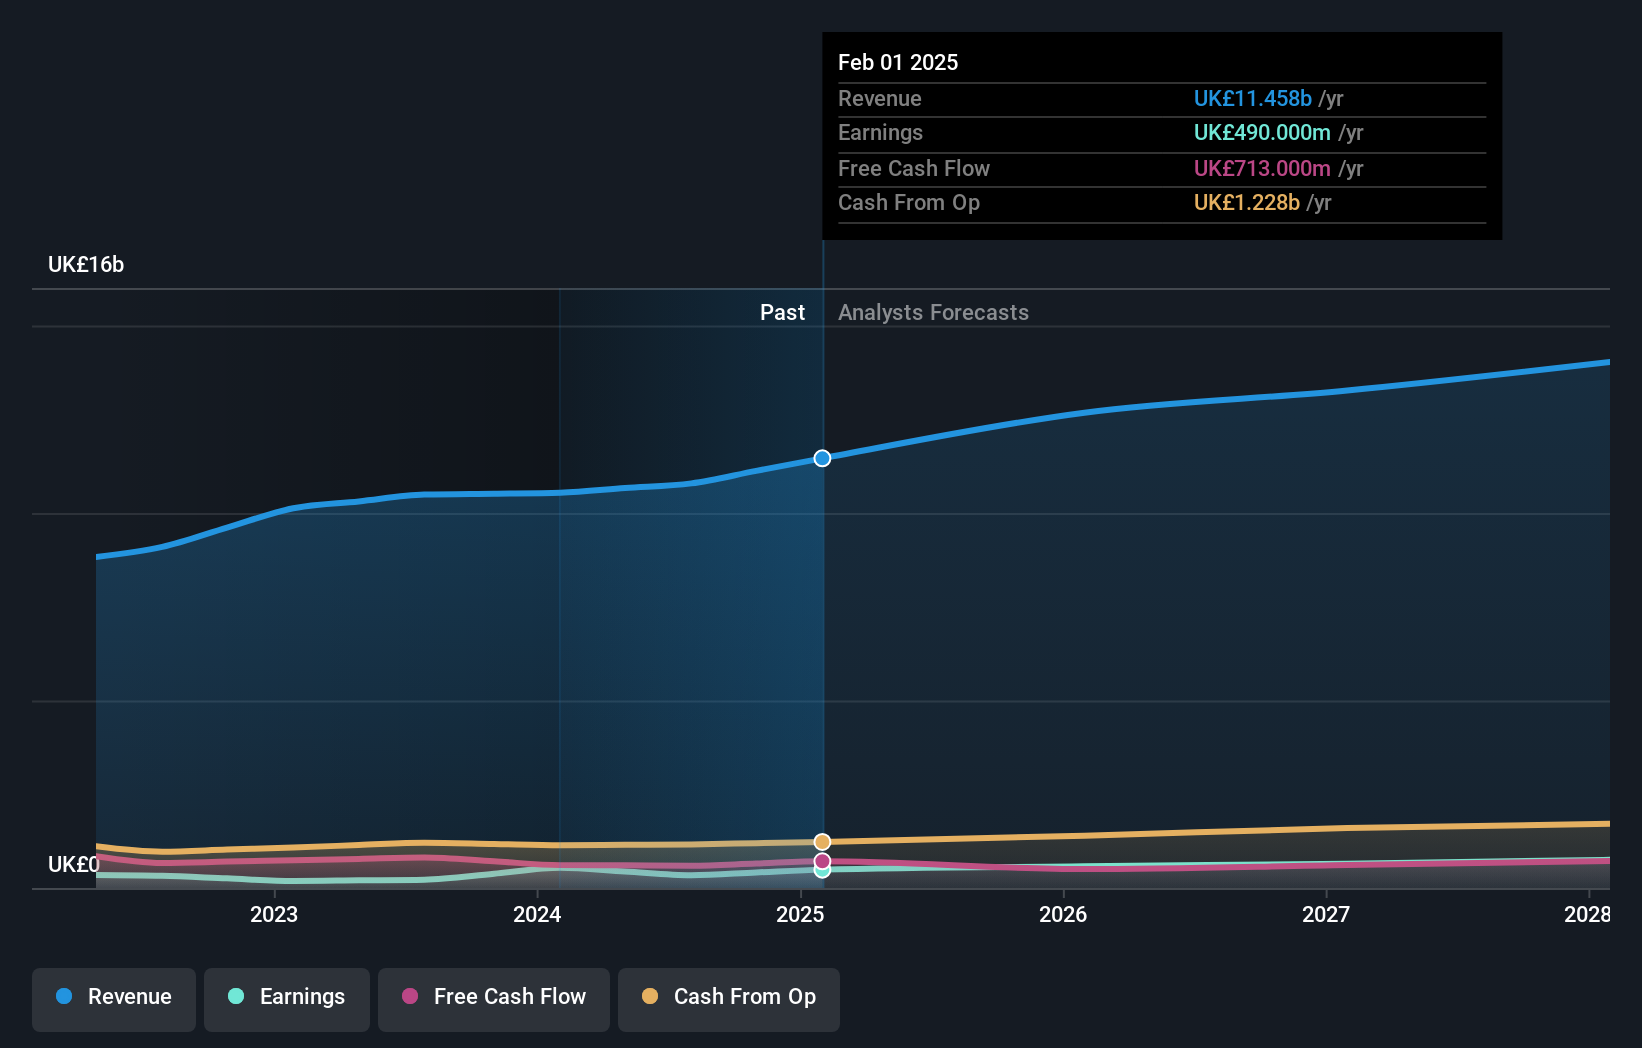Select the pink Free Cash Flow marker on chart
This screenshot has height=1048, width=1642.
(822, 861)
